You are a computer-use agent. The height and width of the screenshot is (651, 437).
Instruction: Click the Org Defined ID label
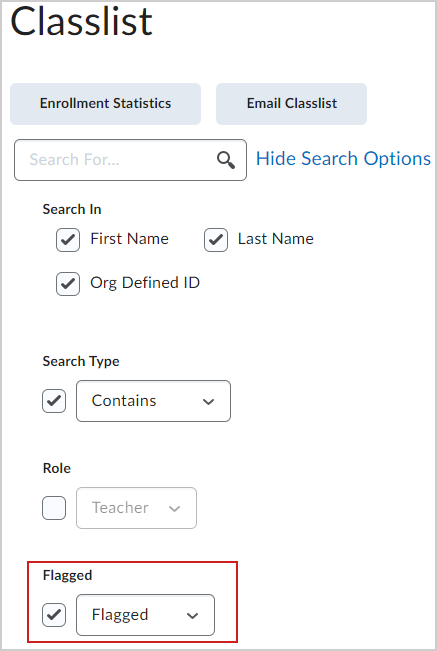[145, 283]
